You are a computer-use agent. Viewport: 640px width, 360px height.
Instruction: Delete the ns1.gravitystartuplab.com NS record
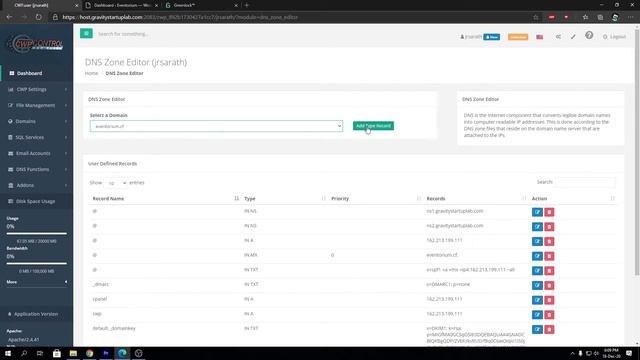[x=549, y=212]
